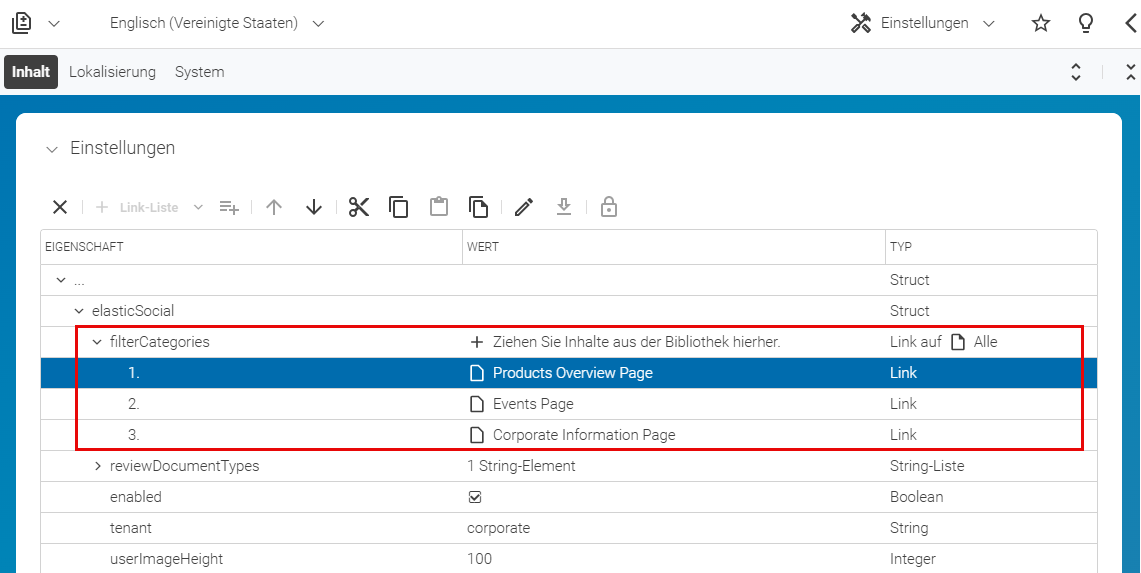
Task: Collapse the filterCategories node
Action: click(x=97, y=342)
